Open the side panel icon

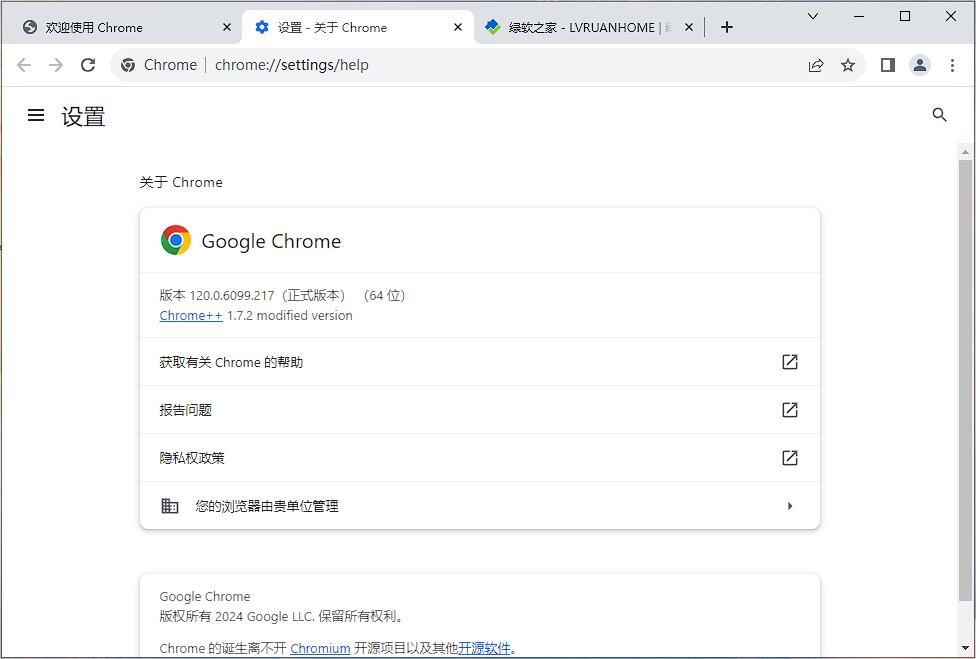coord(887,65)
